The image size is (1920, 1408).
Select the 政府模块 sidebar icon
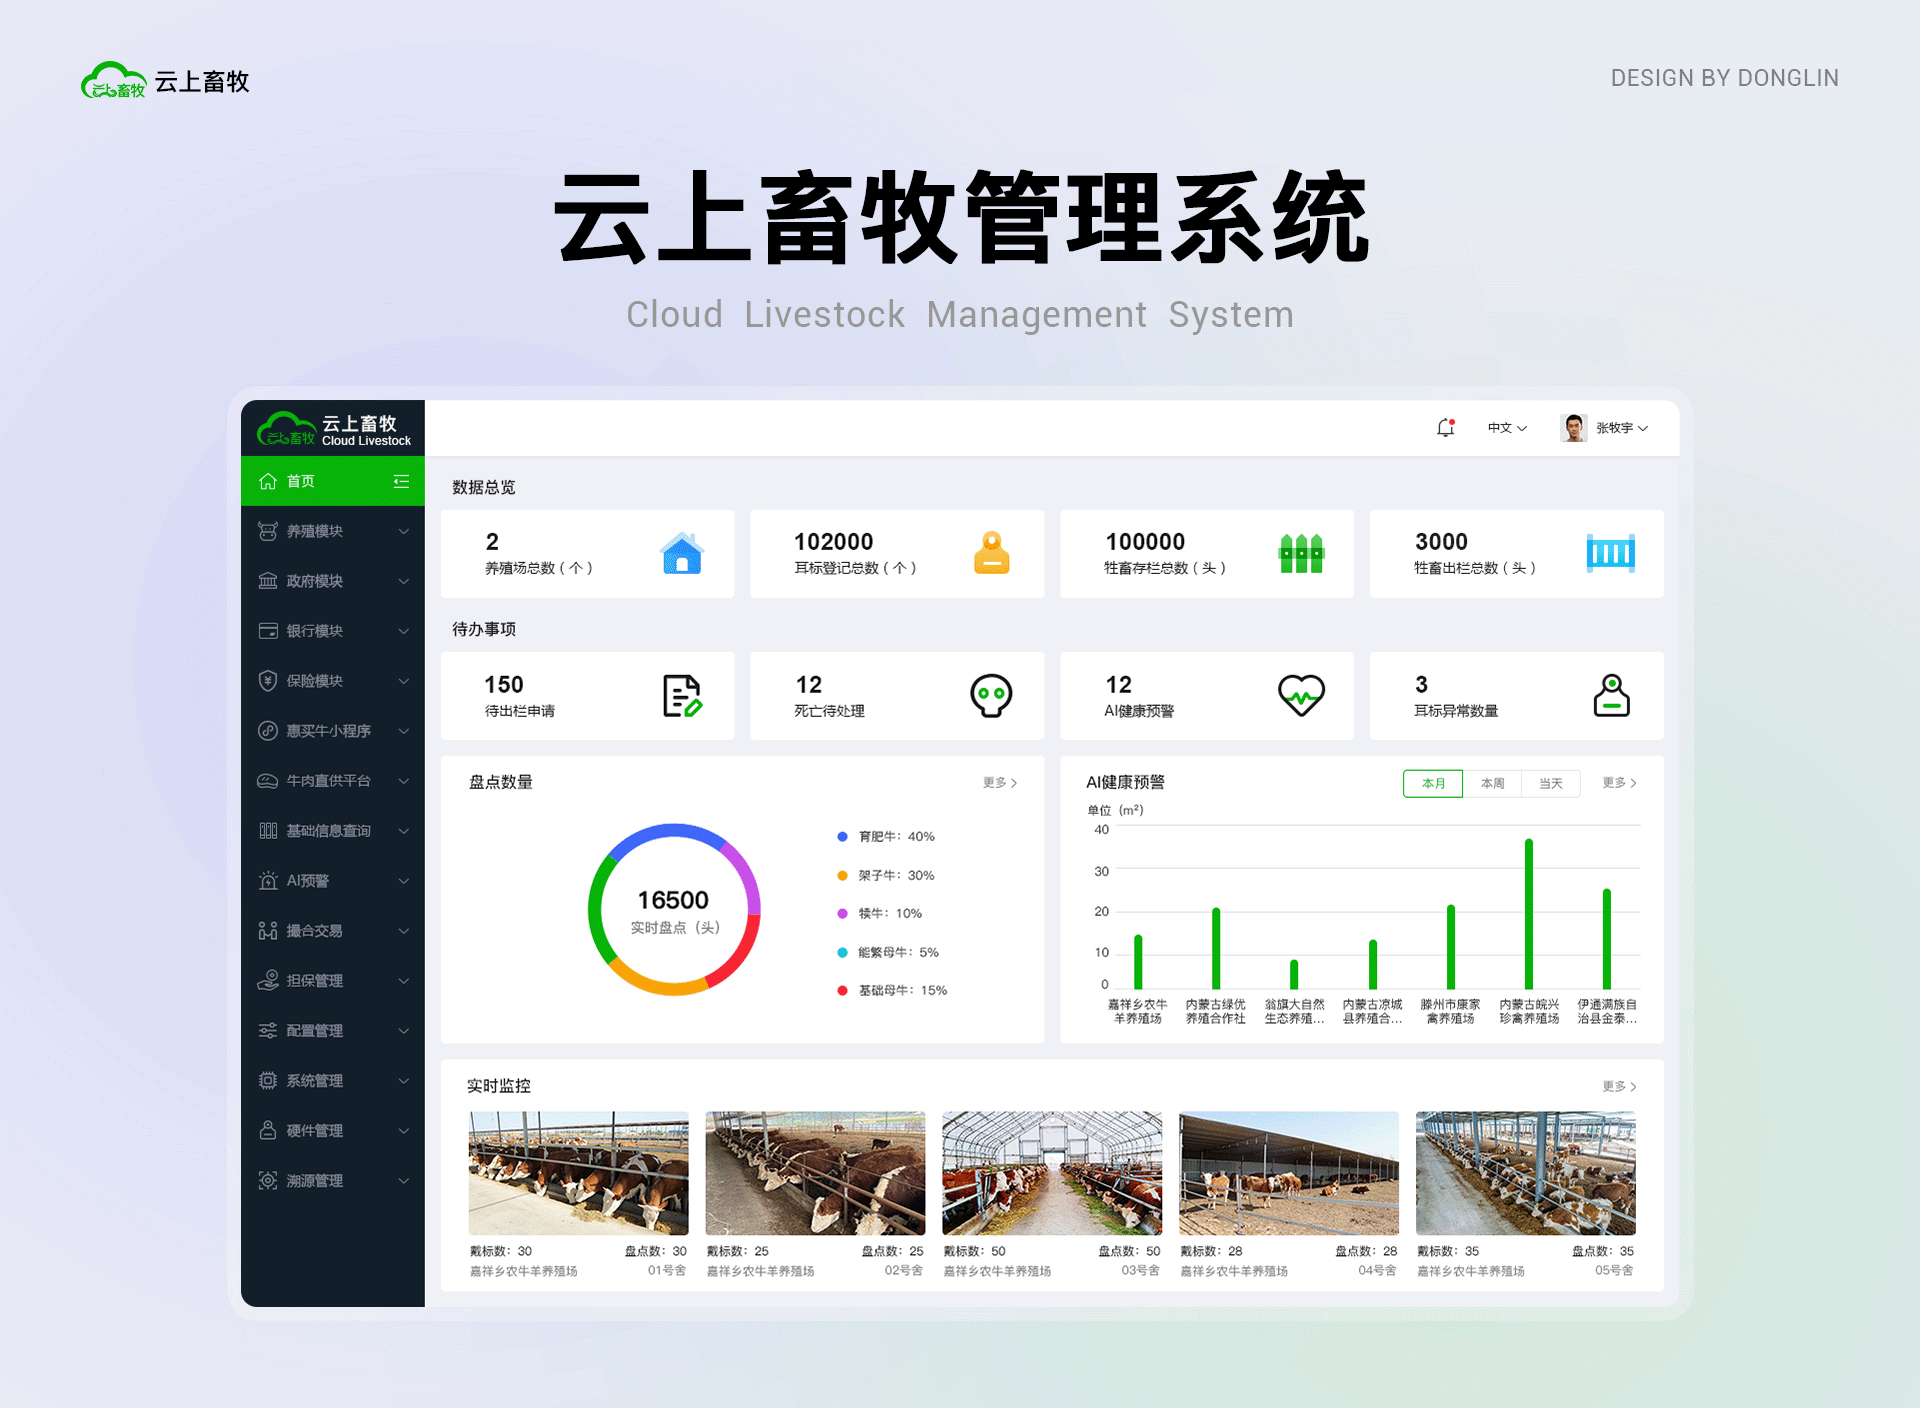click(x=267, y=581)
